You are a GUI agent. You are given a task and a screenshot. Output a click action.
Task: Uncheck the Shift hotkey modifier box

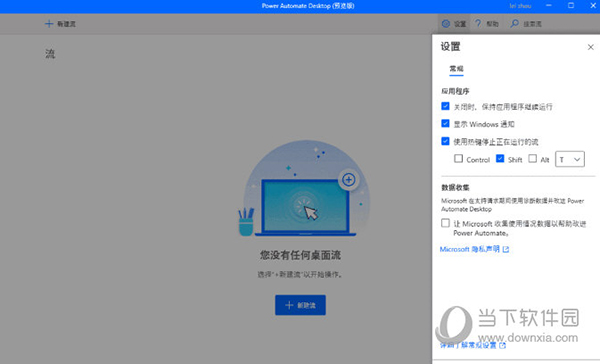[500, 158]
